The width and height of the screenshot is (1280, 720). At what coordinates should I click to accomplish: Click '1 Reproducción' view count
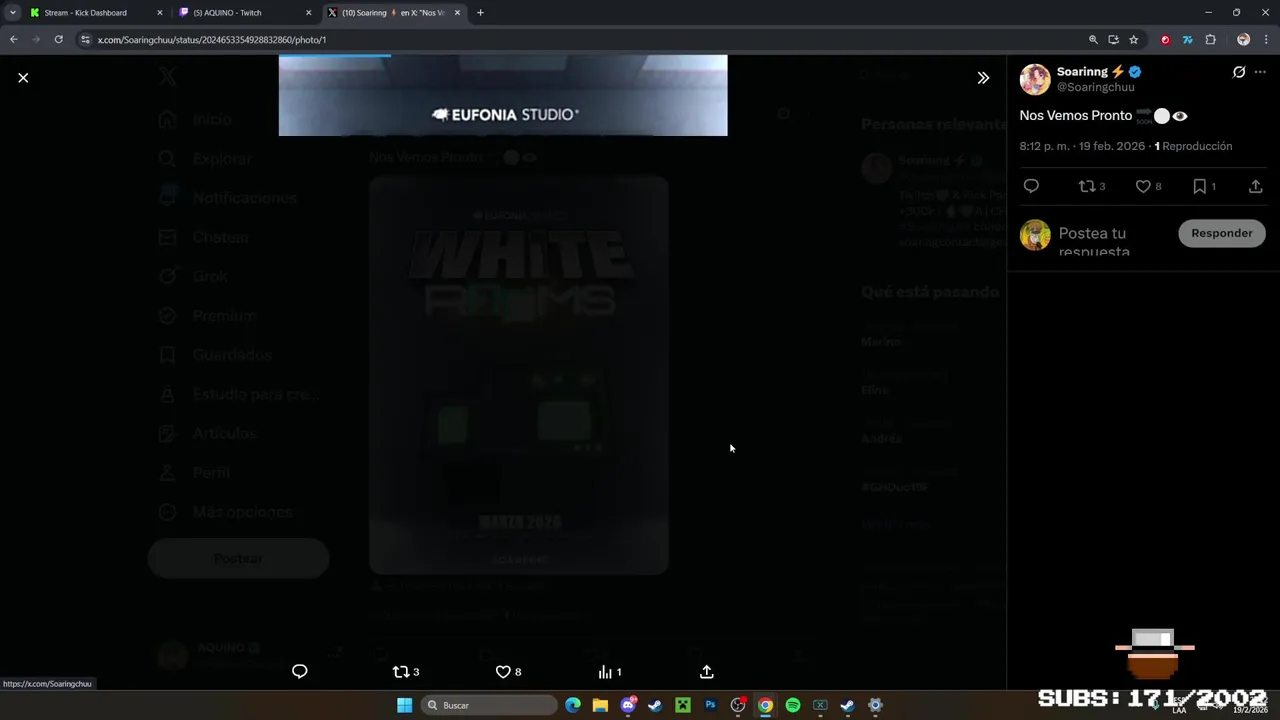click(x=1193, y=146)
